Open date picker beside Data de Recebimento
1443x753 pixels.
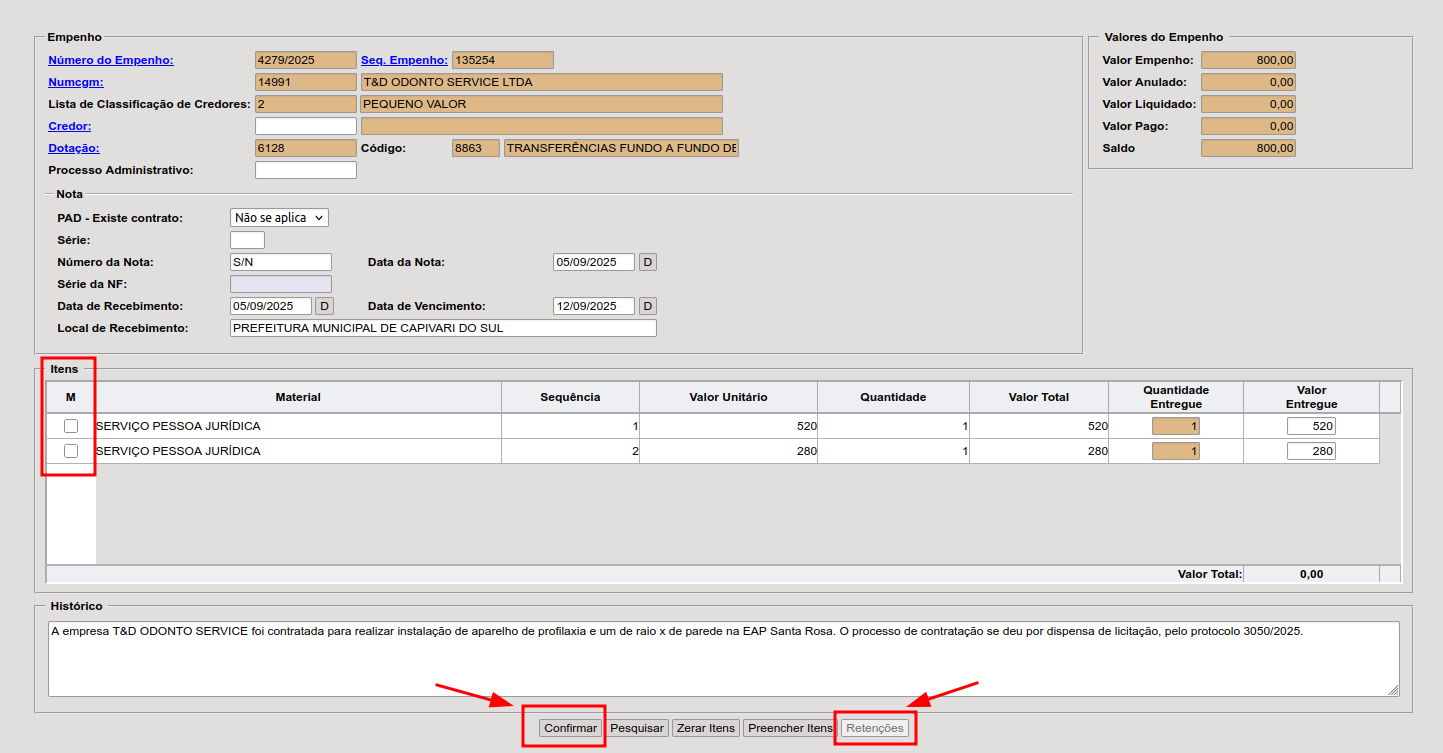(324, 306)
